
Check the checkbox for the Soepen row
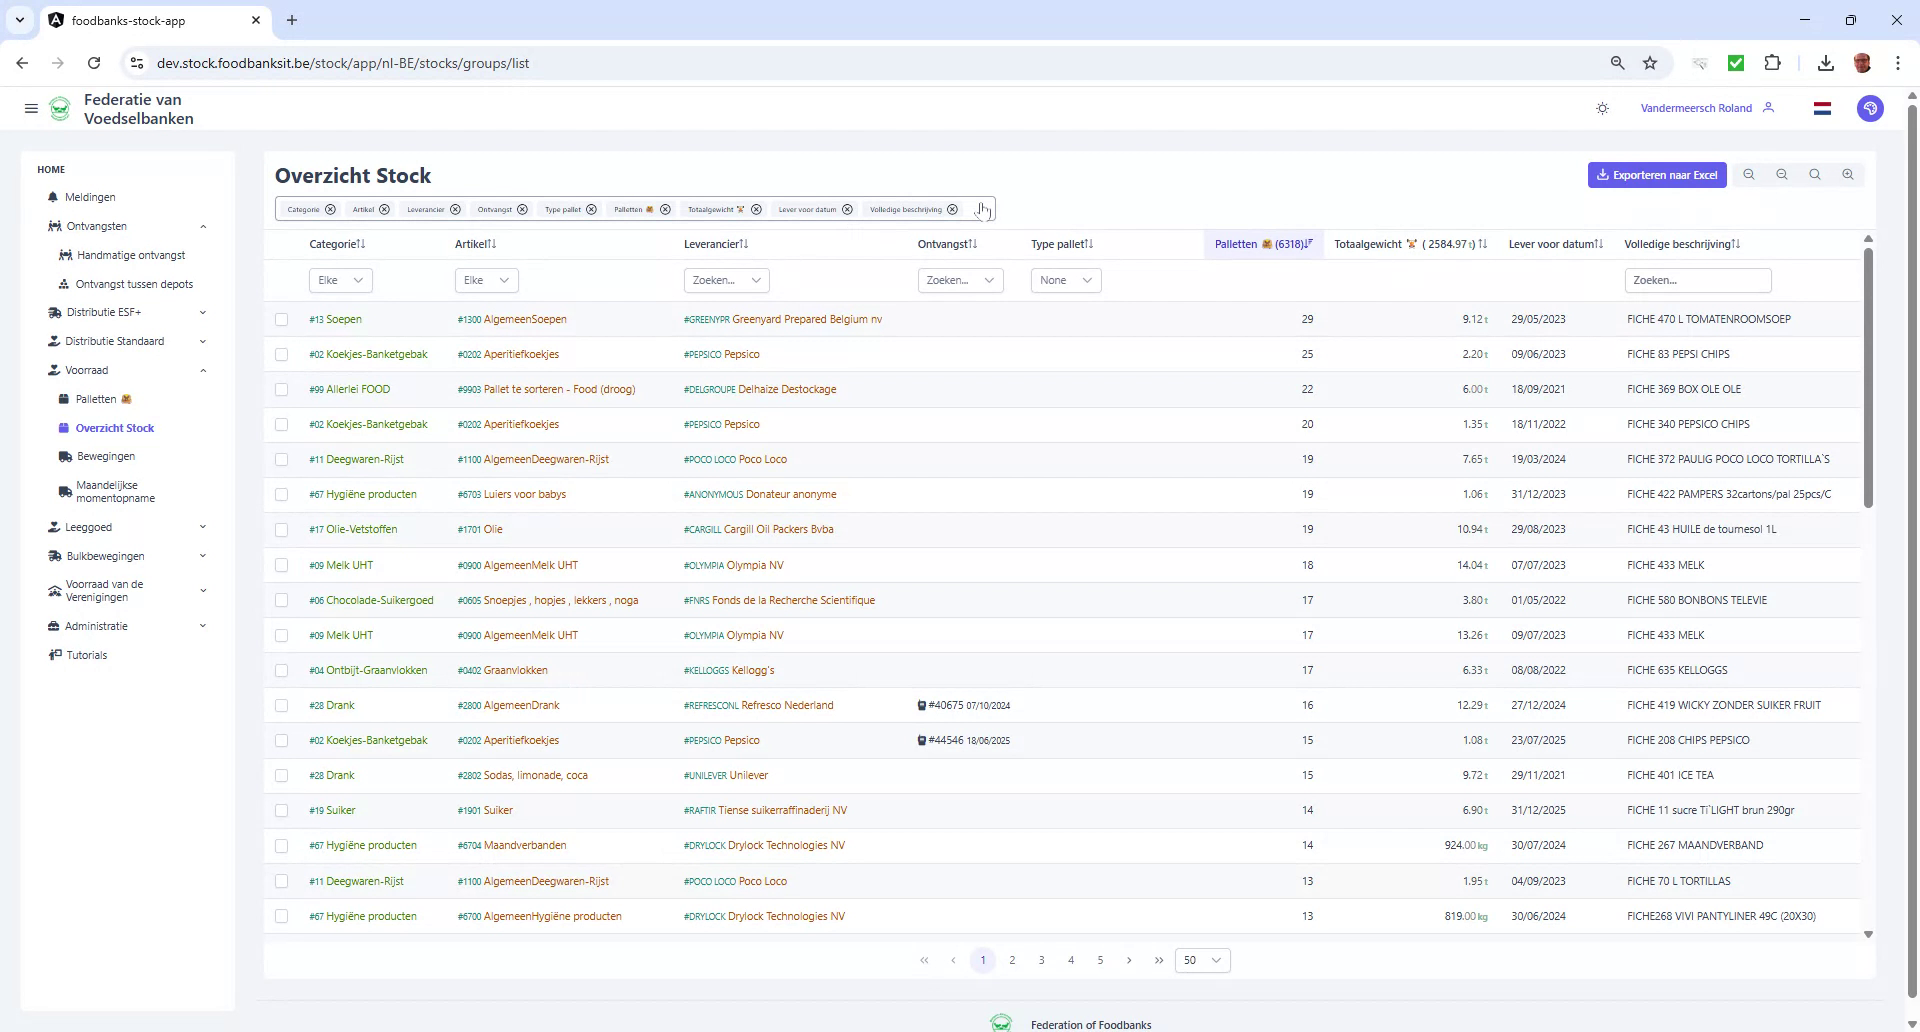click(x=282, y=319)
